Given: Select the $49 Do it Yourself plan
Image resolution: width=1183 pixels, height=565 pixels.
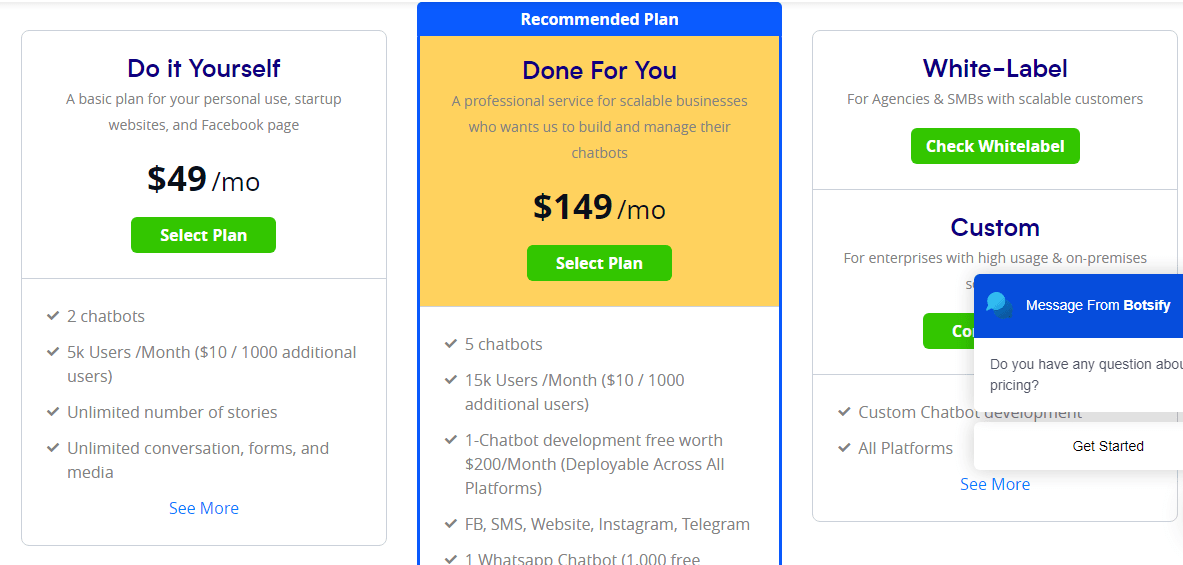Looking at the screenshot, I should pos(203,235).
